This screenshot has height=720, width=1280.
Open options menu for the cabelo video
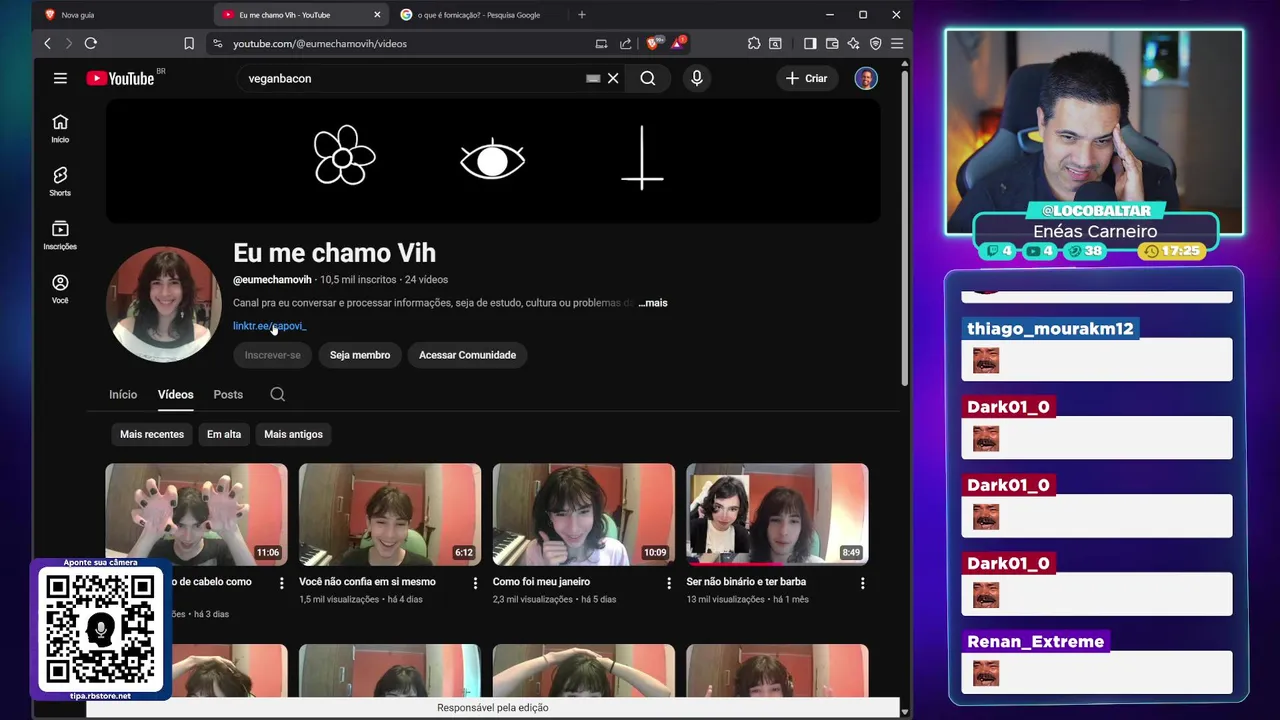pyautogui.click(x=281, y=582)
